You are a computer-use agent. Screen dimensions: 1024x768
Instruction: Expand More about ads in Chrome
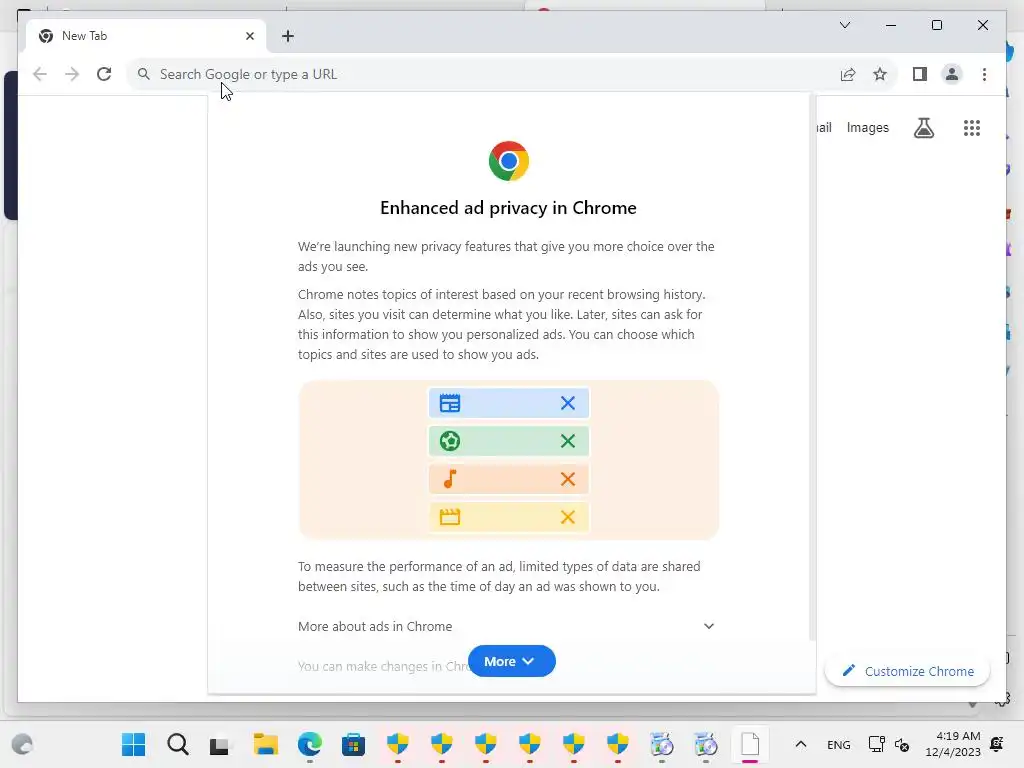pos(506,626)
